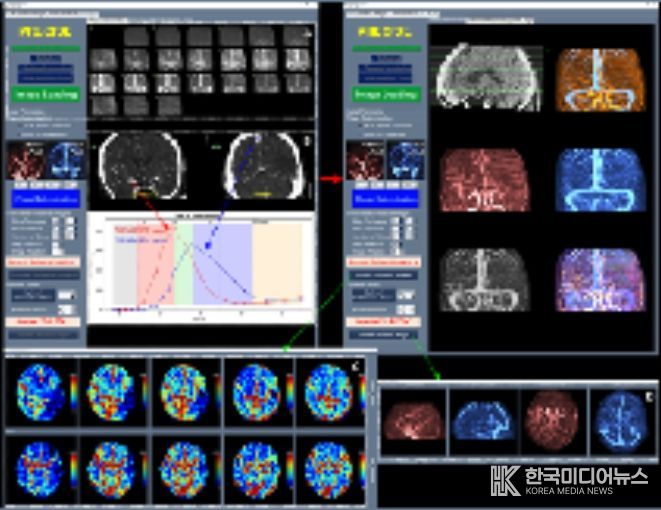Select the blue vein preview thumbnail in right window
Image resolution: width=661 pixels, height=510 pixels.
(405, 160)
